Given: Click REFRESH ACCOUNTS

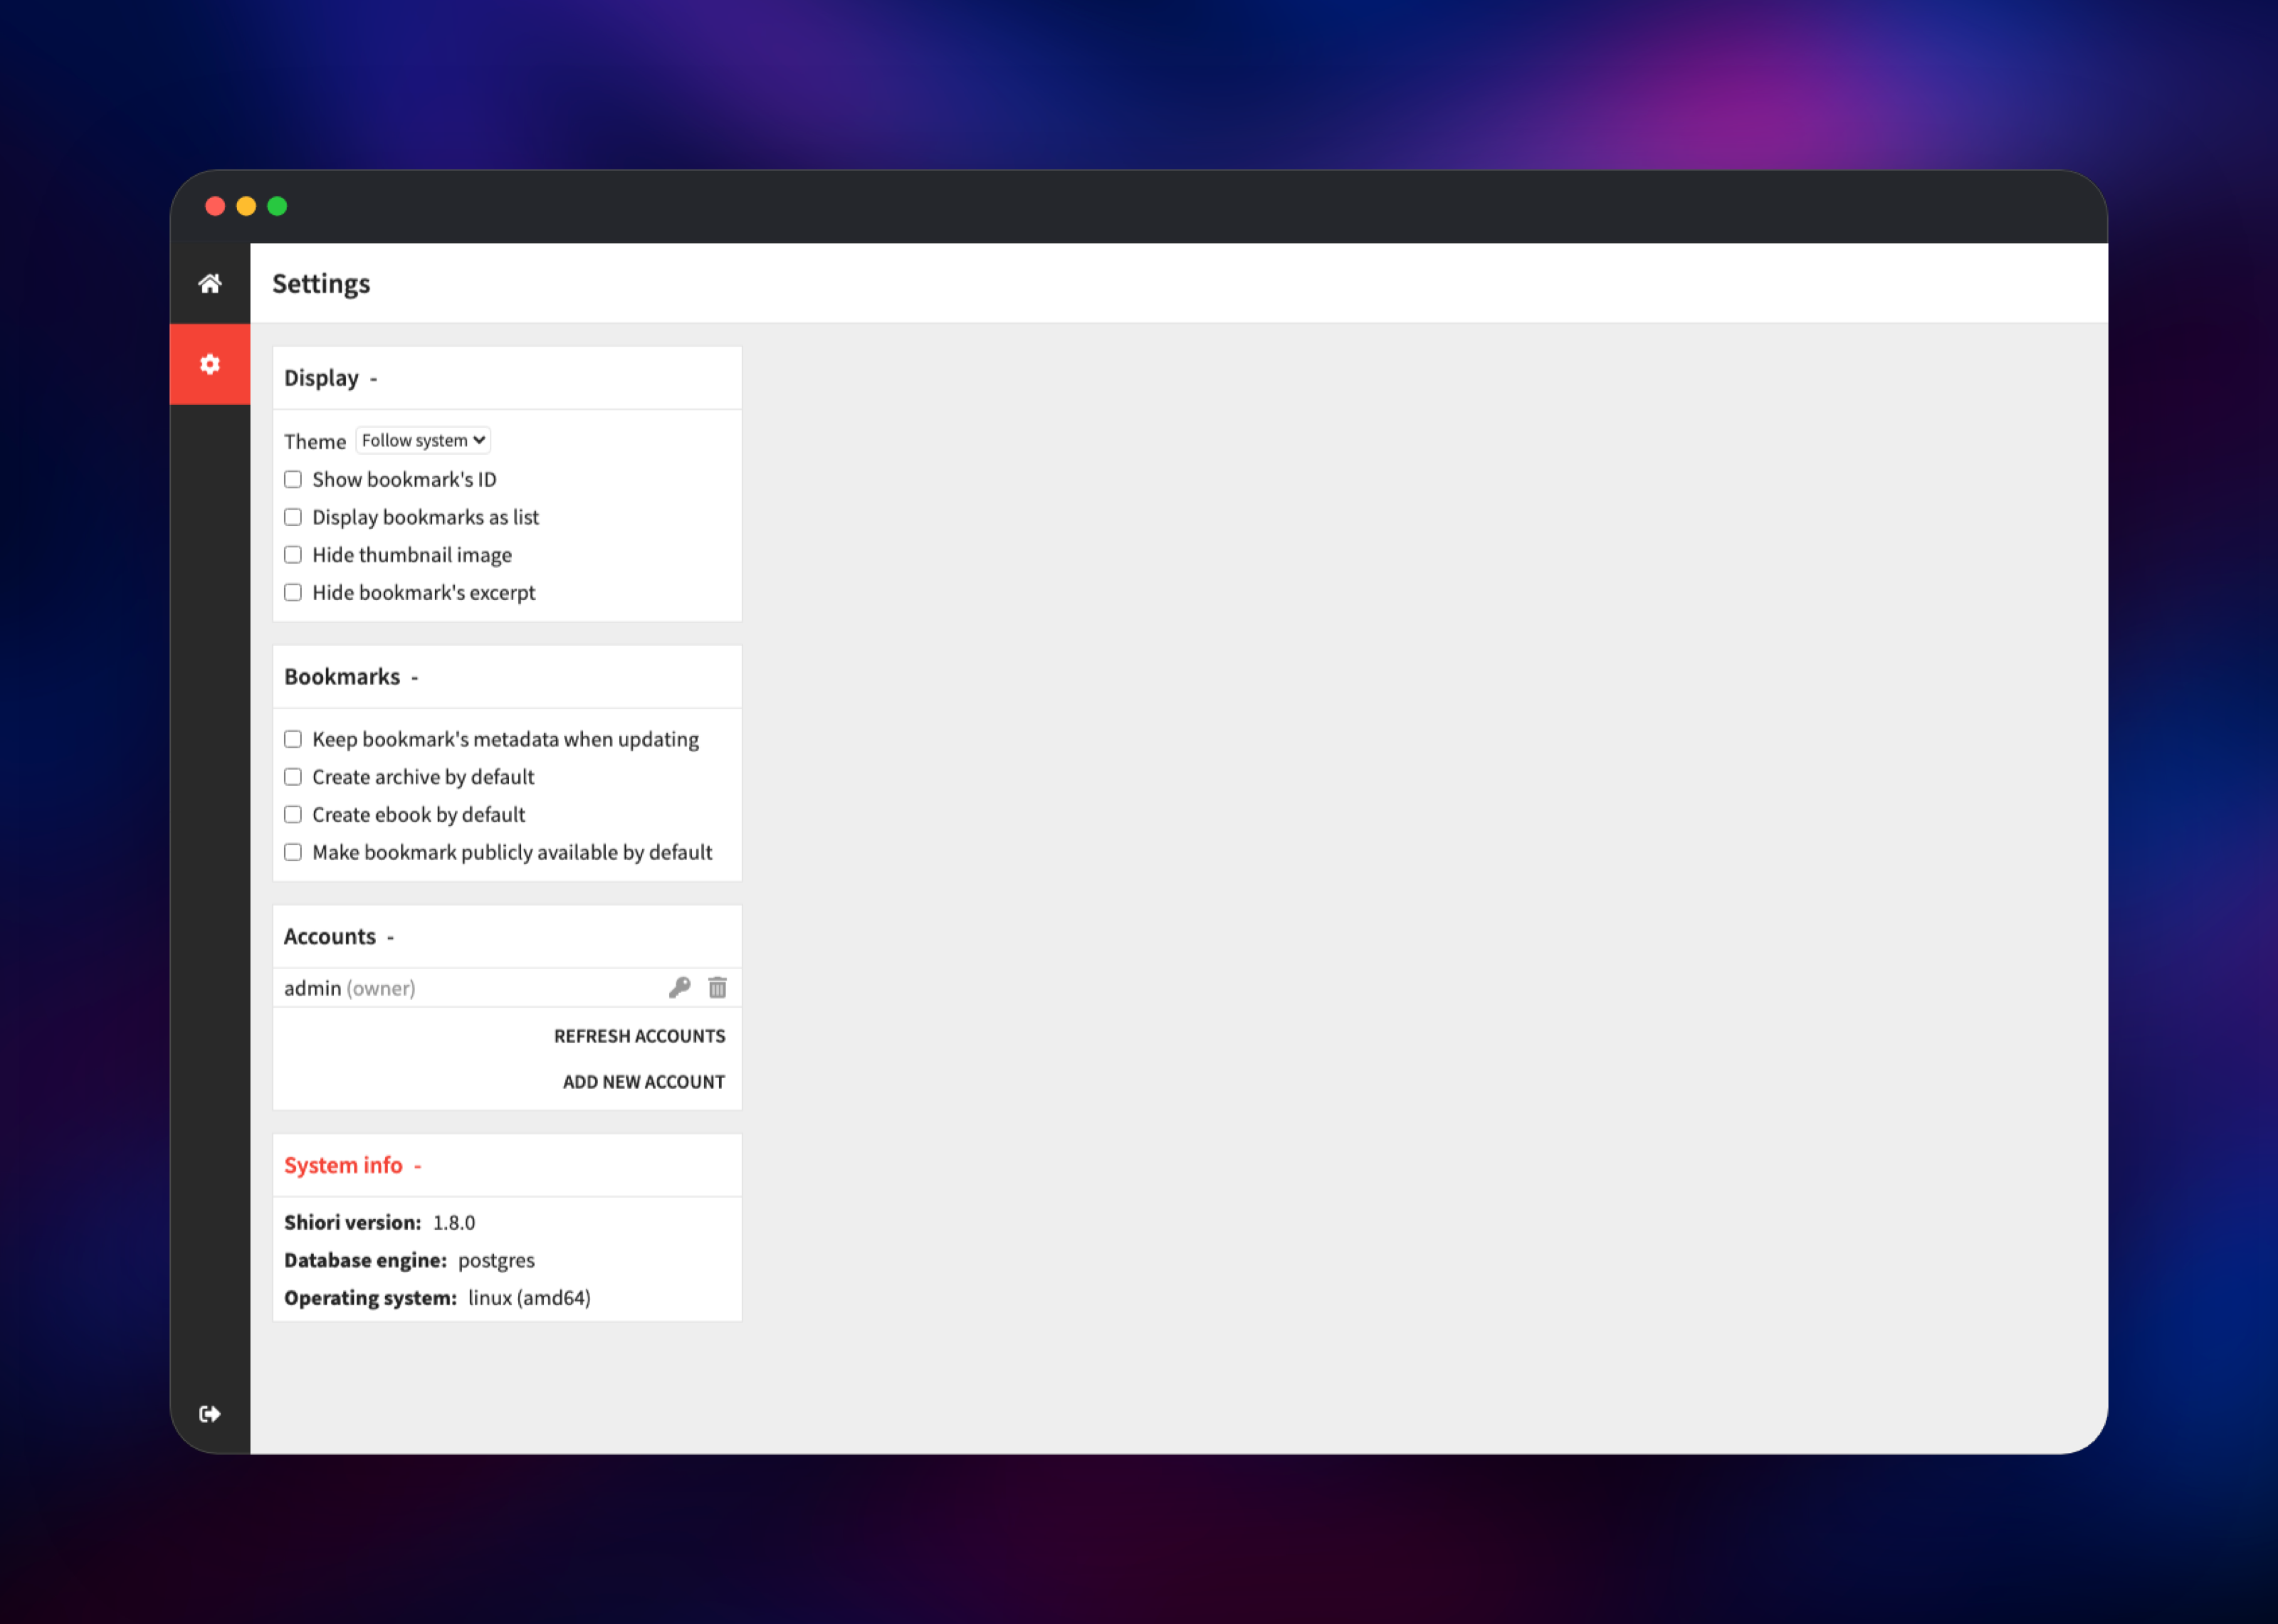Looking at the screenshot, I should tap(640, 1036).
